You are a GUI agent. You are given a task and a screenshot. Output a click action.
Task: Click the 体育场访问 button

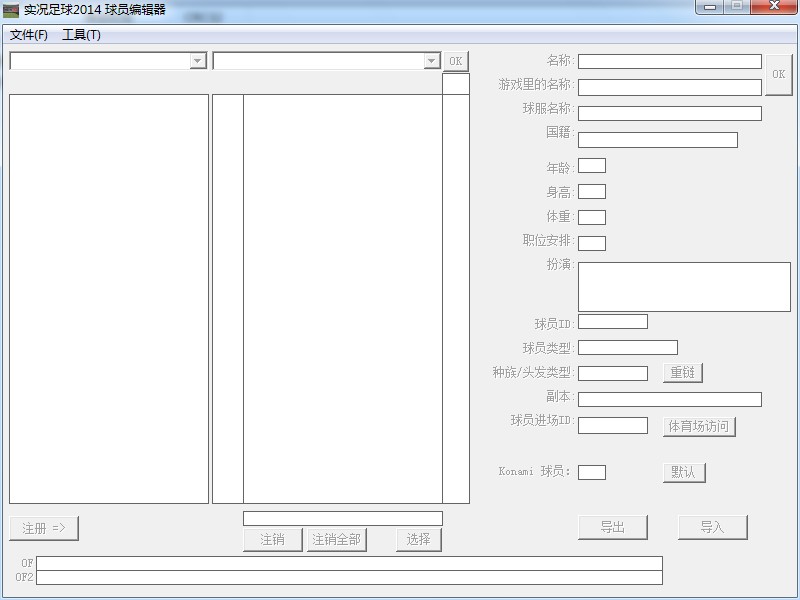click(x=699, y=427)
